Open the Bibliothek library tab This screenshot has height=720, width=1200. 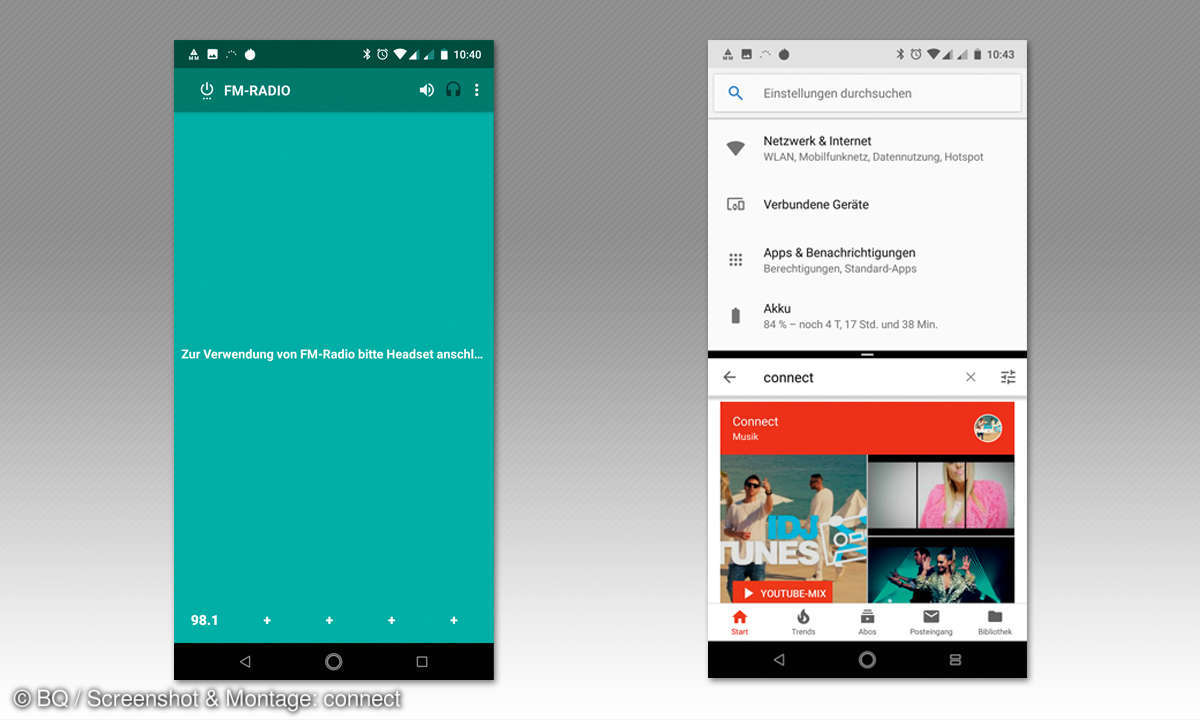coord(994,621)
